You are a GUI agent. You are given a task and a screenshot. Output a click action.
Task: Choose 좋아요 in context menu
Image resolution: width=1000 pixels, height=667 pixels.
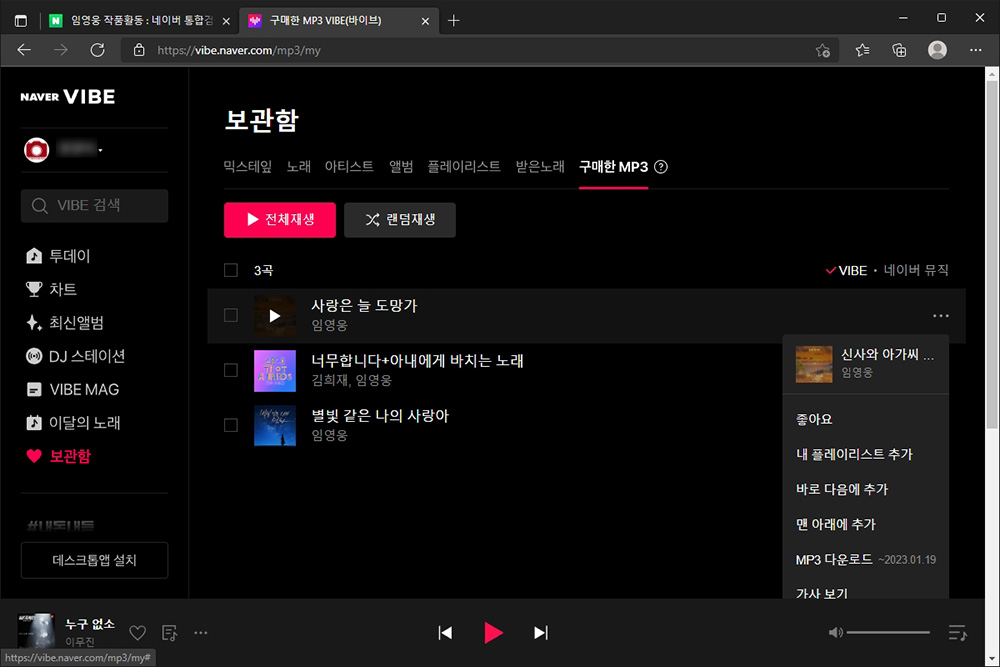click(x=814, y=419)
